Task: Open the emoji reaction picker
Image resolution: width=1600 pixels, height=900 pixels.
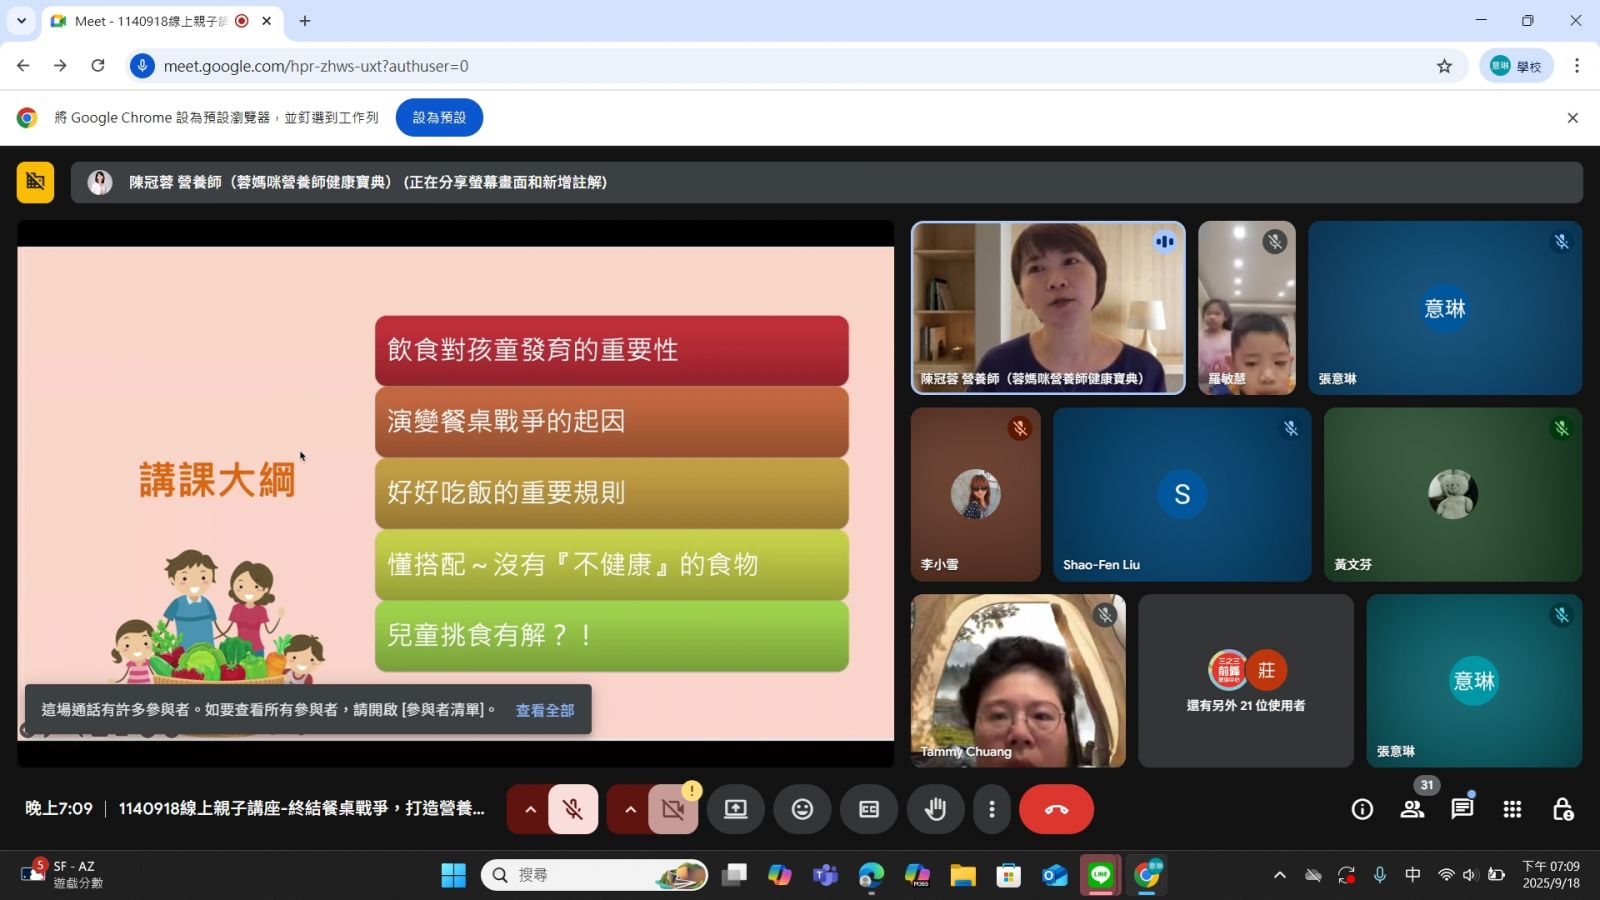Action: [802, 809]
